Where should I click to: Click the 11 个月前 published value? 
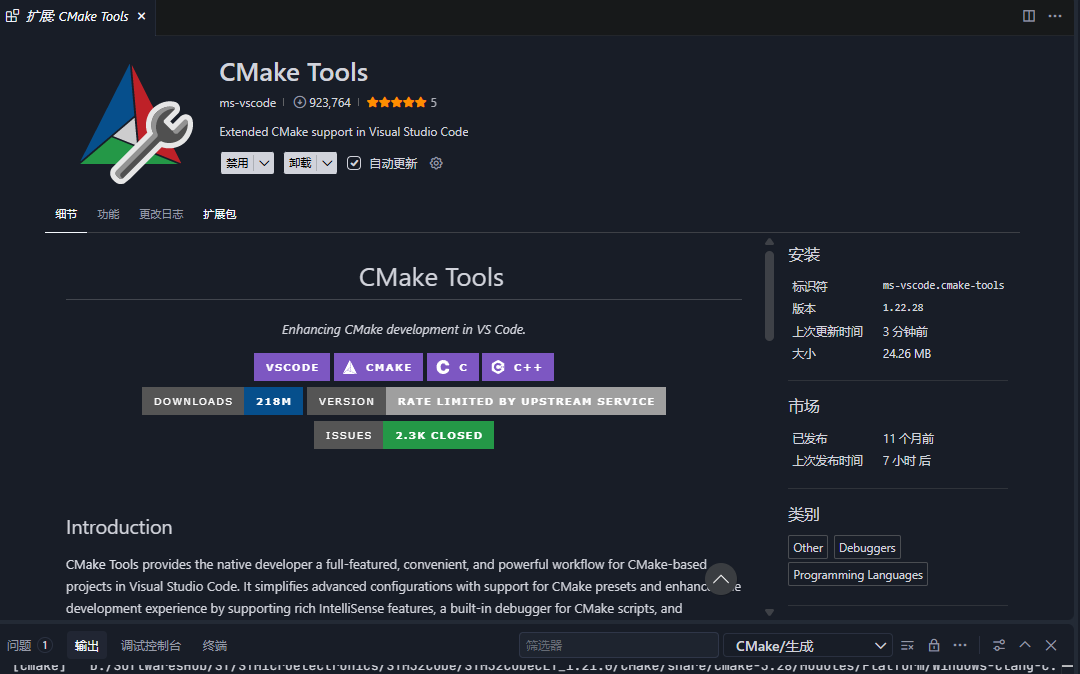click(908, 439)
